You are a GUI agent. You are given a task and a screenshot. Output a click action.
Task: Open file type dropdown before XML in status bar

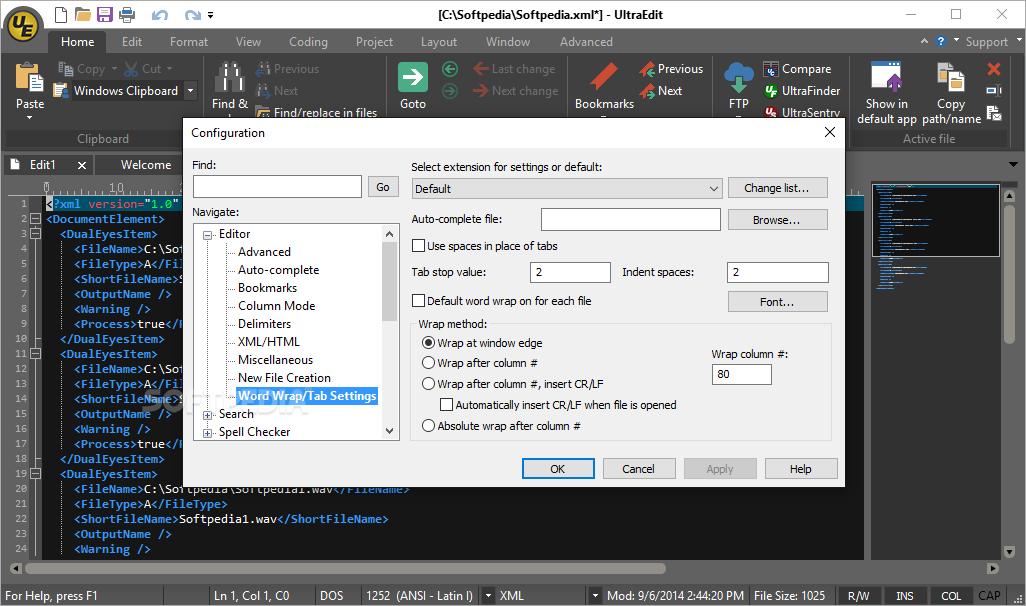point(488,596)
